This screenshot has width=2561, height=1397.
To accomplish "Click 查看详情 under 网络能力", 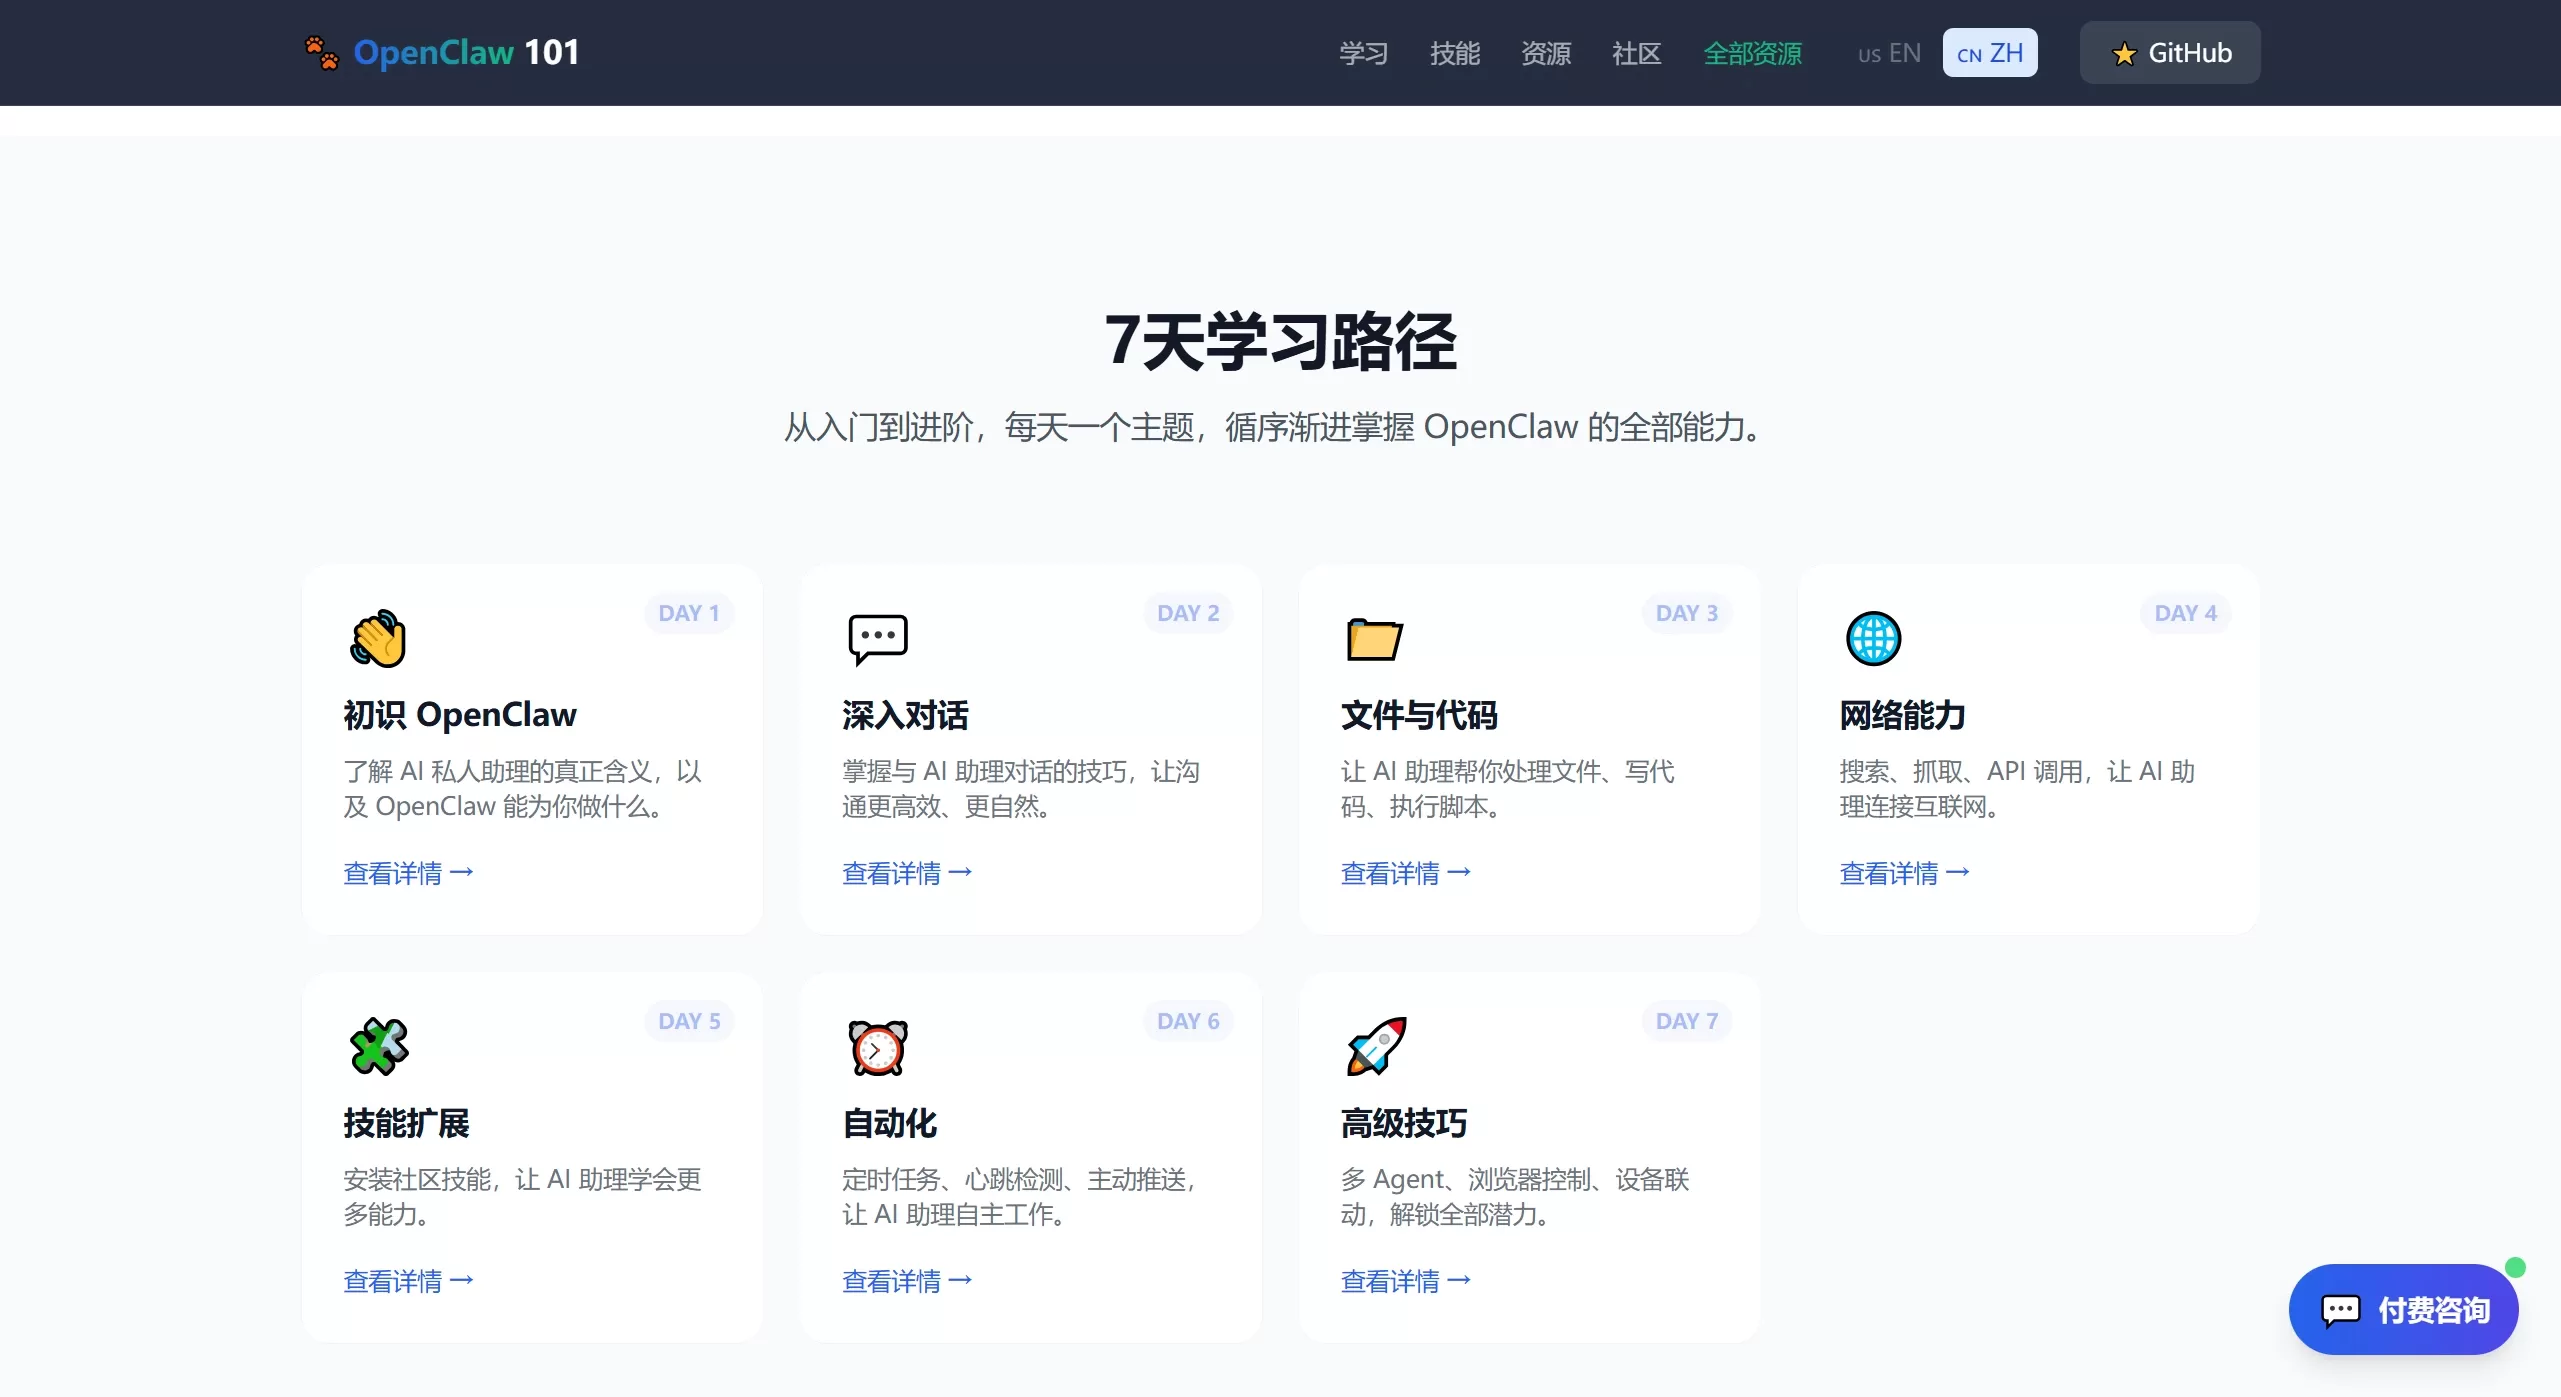I will pos(1904,873).
